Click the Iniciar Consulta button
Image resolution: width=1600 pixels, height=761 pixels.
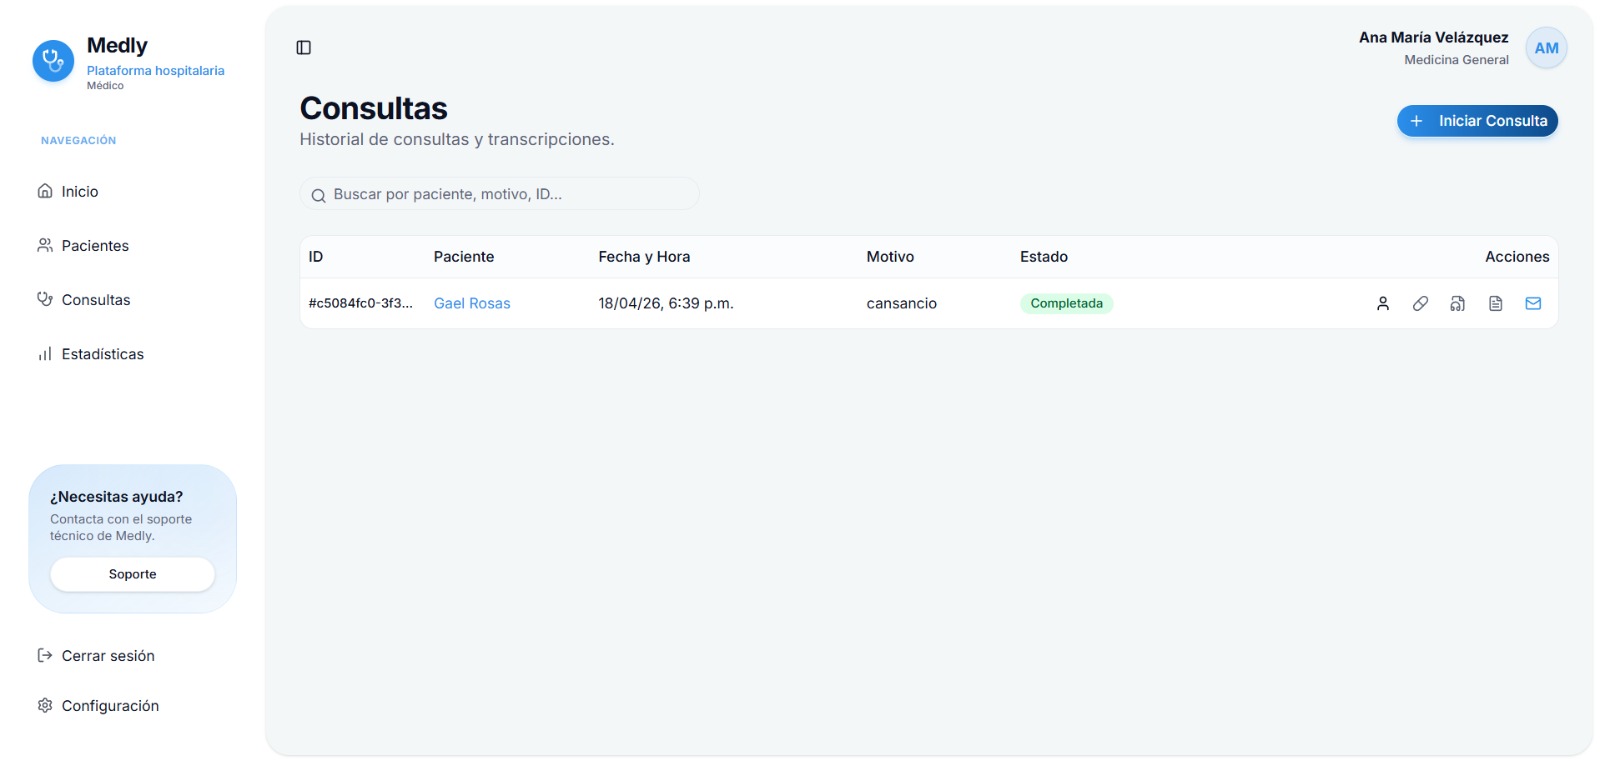tap(1477, 121)
